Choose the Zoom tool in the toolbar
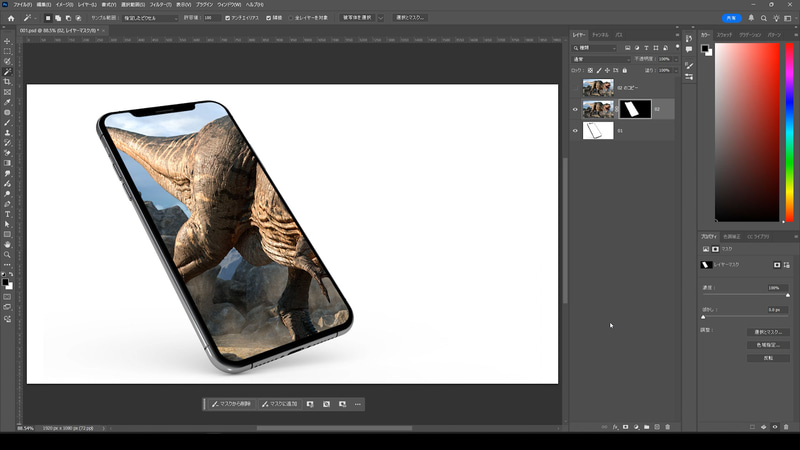Screen dimensions: 800x450 point(7,254)
